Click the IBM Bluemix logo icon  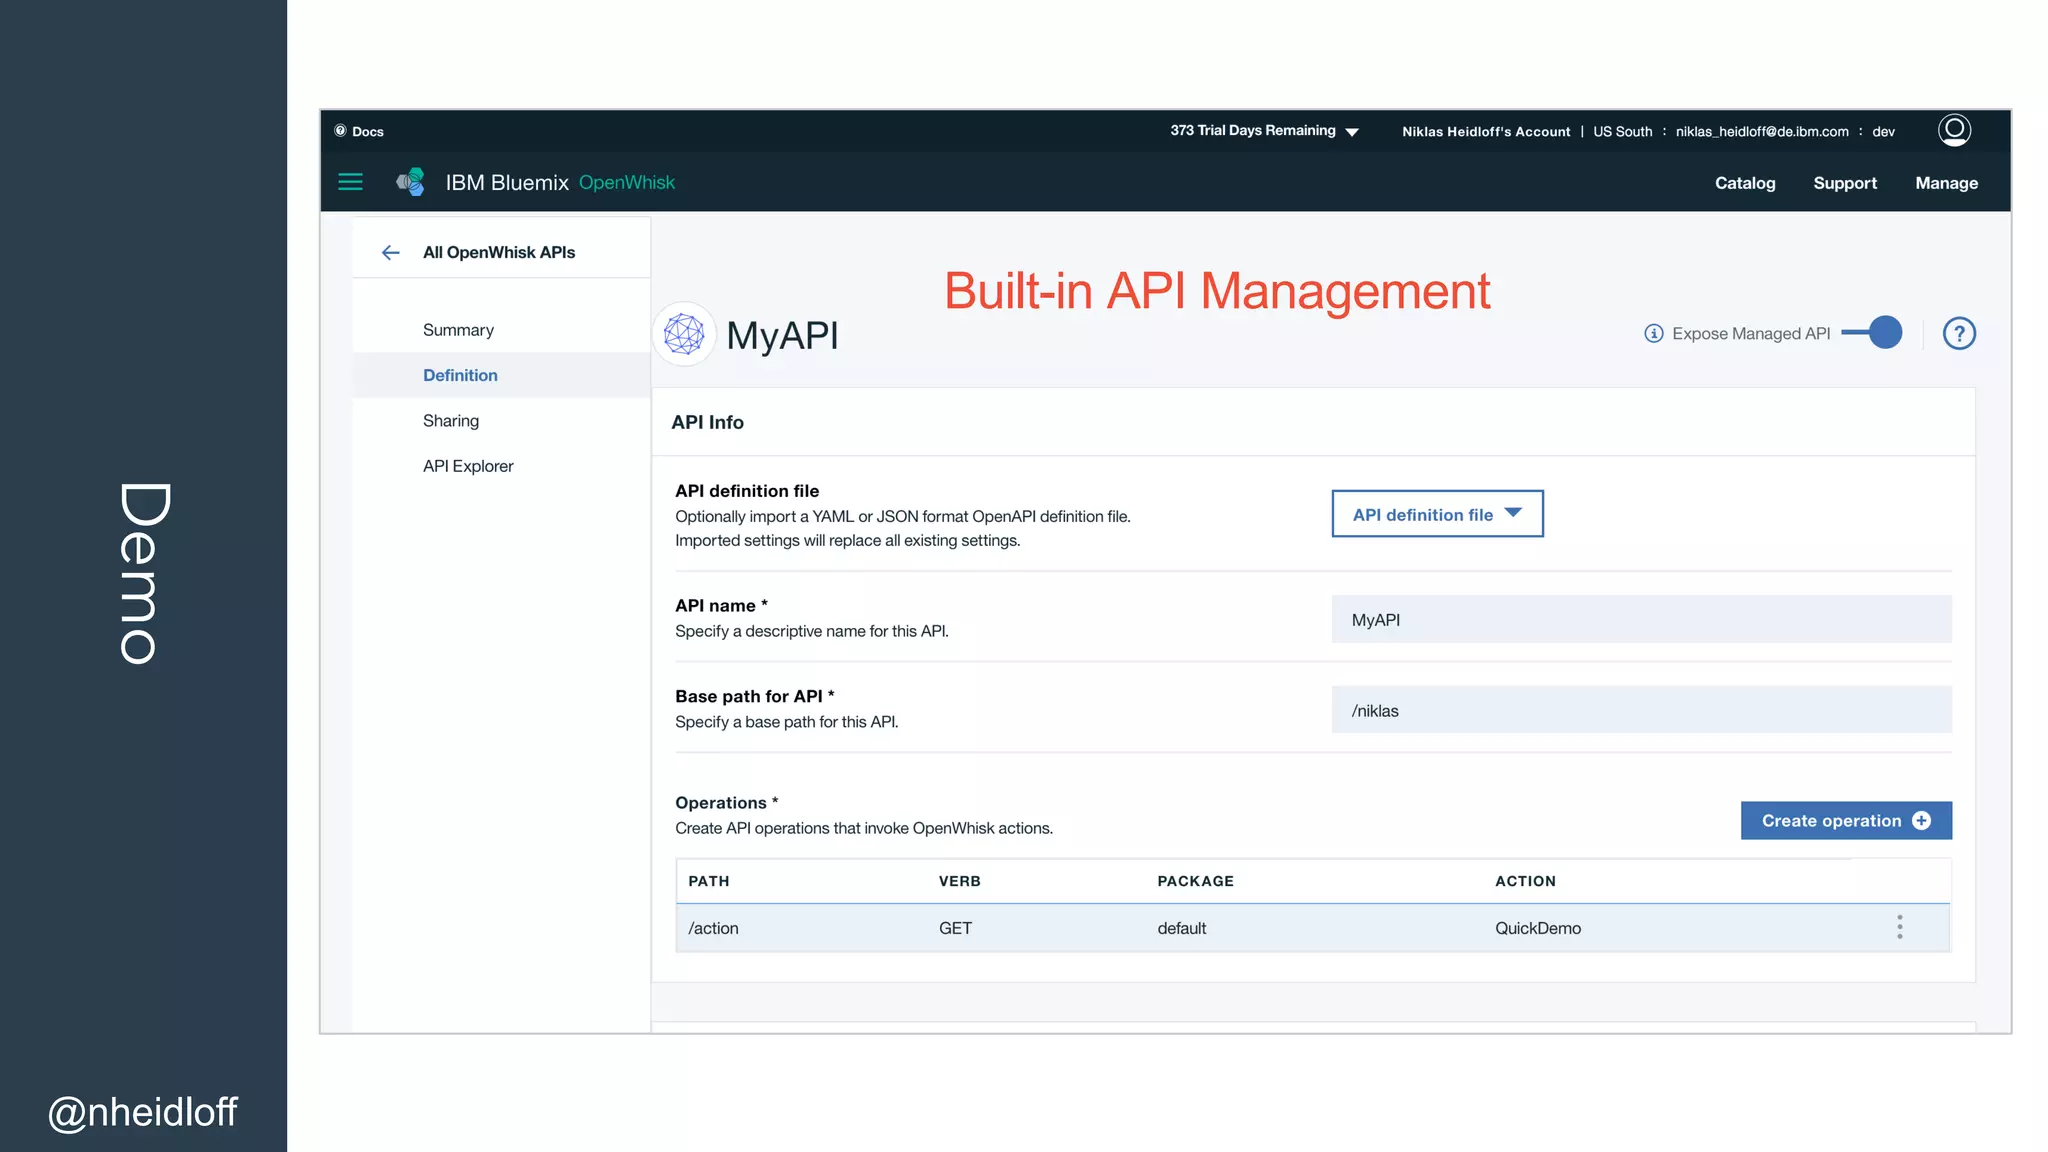coord(411,182)
